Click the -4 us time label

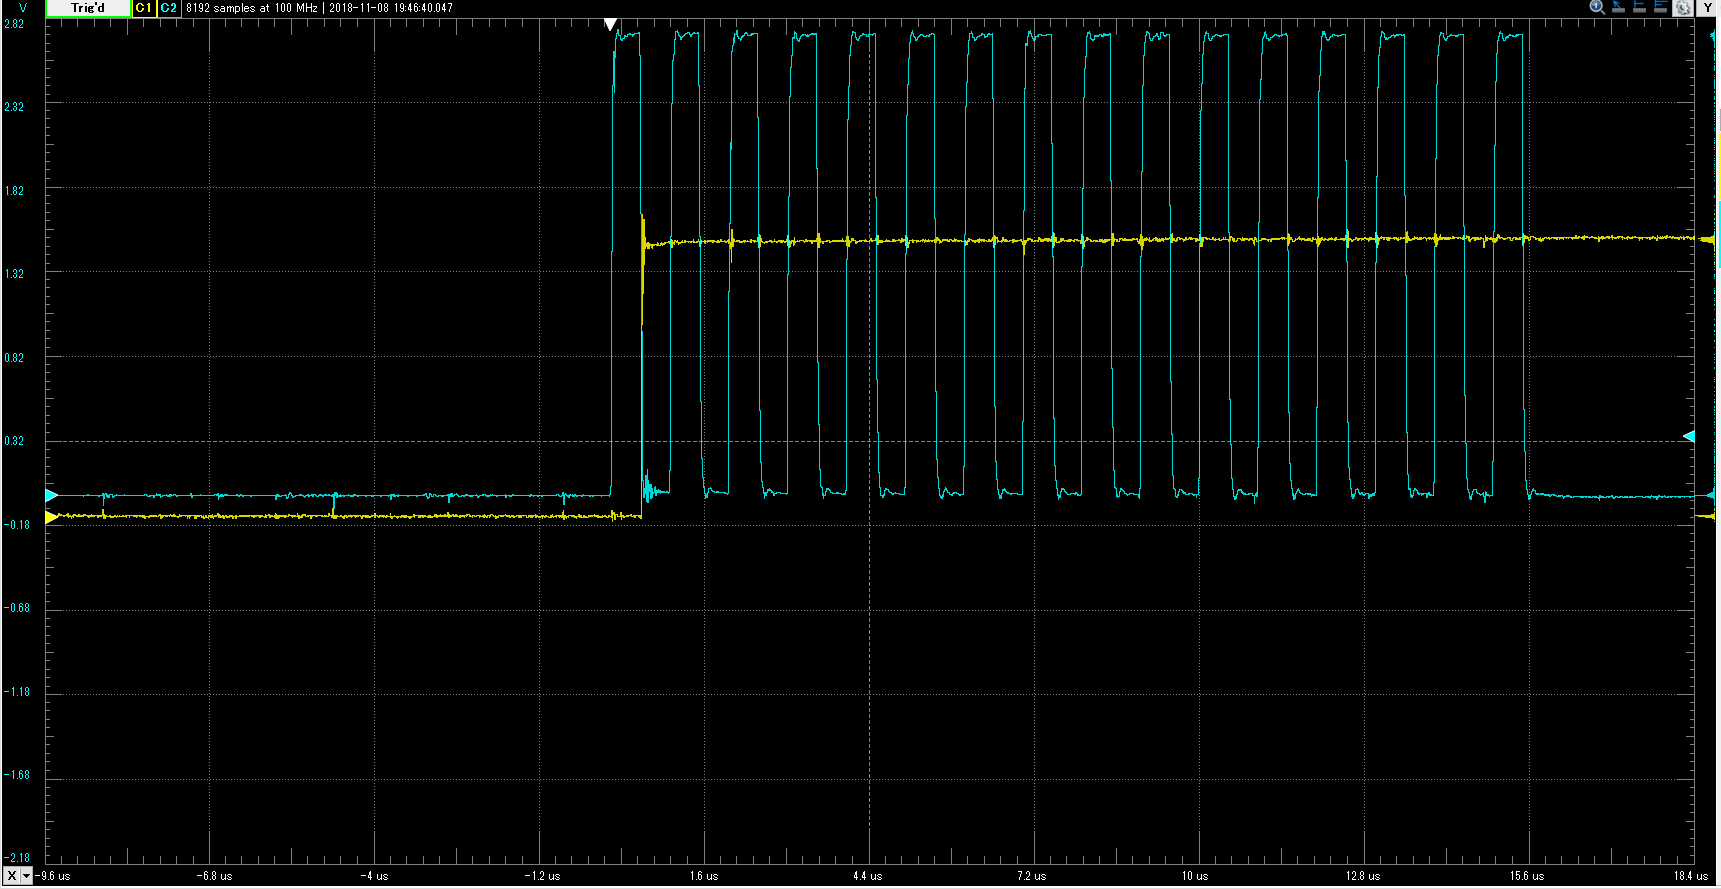pos(374,876)
